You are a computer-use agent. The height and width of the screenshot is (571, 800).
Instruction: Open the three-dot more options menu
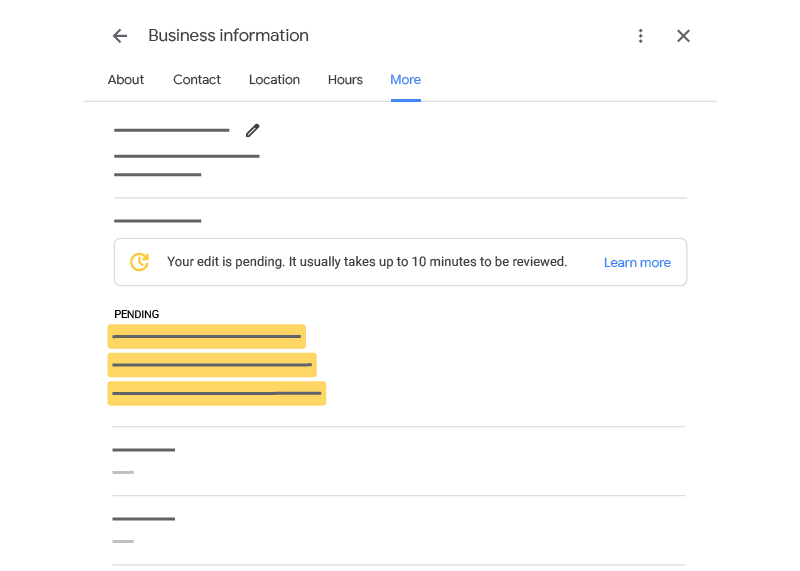pyautogui.click(x=641, y=36)
